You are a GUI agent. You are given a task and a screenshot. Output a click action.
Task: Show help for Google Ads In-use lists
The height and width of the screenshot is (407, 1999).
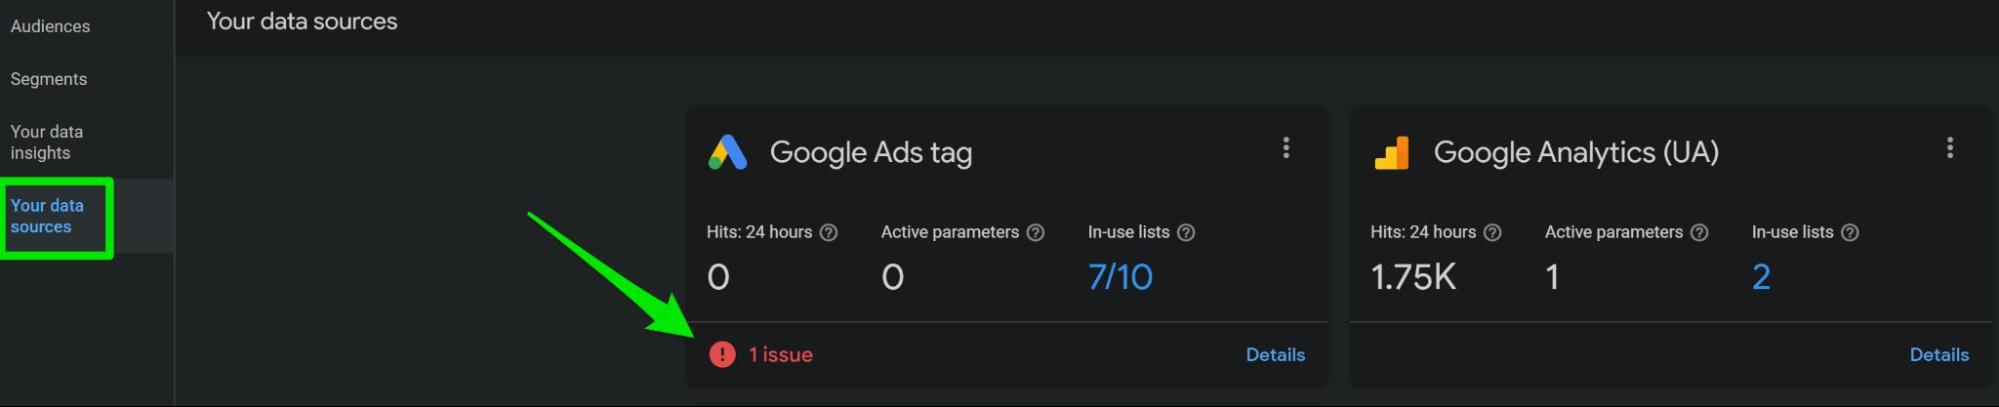click(x=1186, y=232)
